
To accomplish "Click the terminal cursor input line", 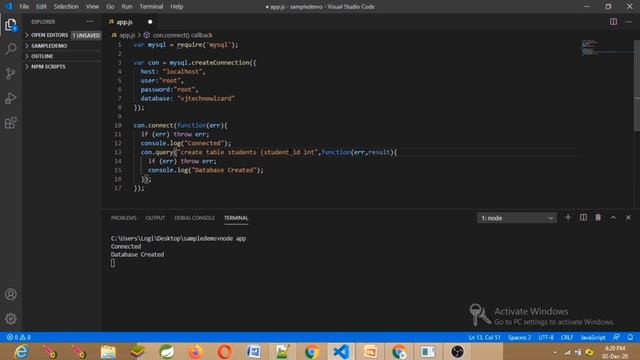I will 113,263.
